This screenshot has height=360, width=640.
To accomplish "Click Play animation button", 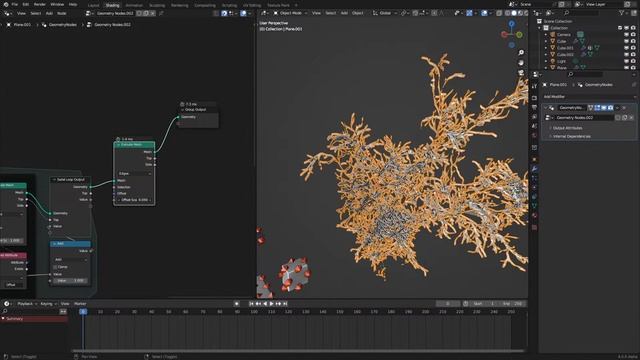I will (272, 304).
